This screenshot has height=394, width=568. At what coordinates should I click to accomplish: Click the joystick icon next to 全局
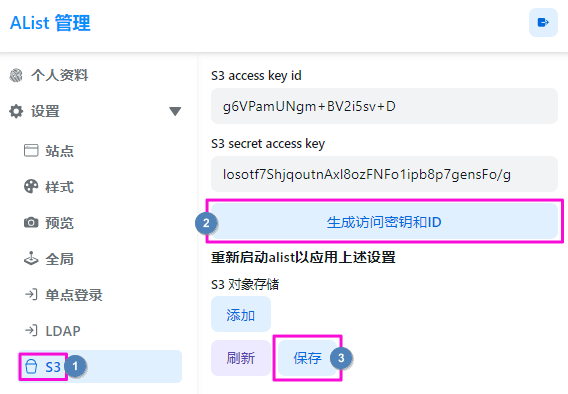pyautogui.click(x=31, y=258)
